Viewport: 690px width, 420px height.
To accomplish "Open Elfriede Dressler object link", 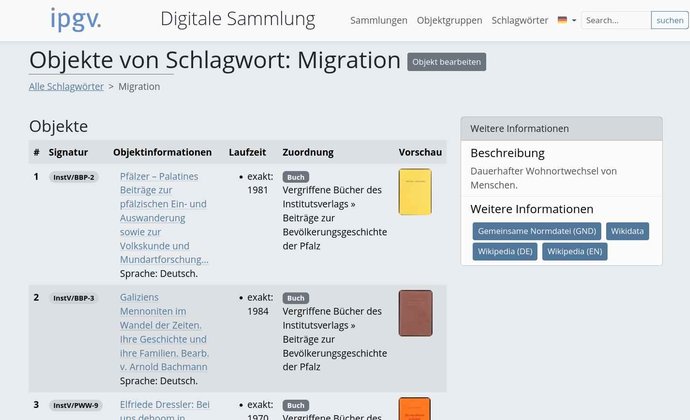I will click(x=163, y=405).
